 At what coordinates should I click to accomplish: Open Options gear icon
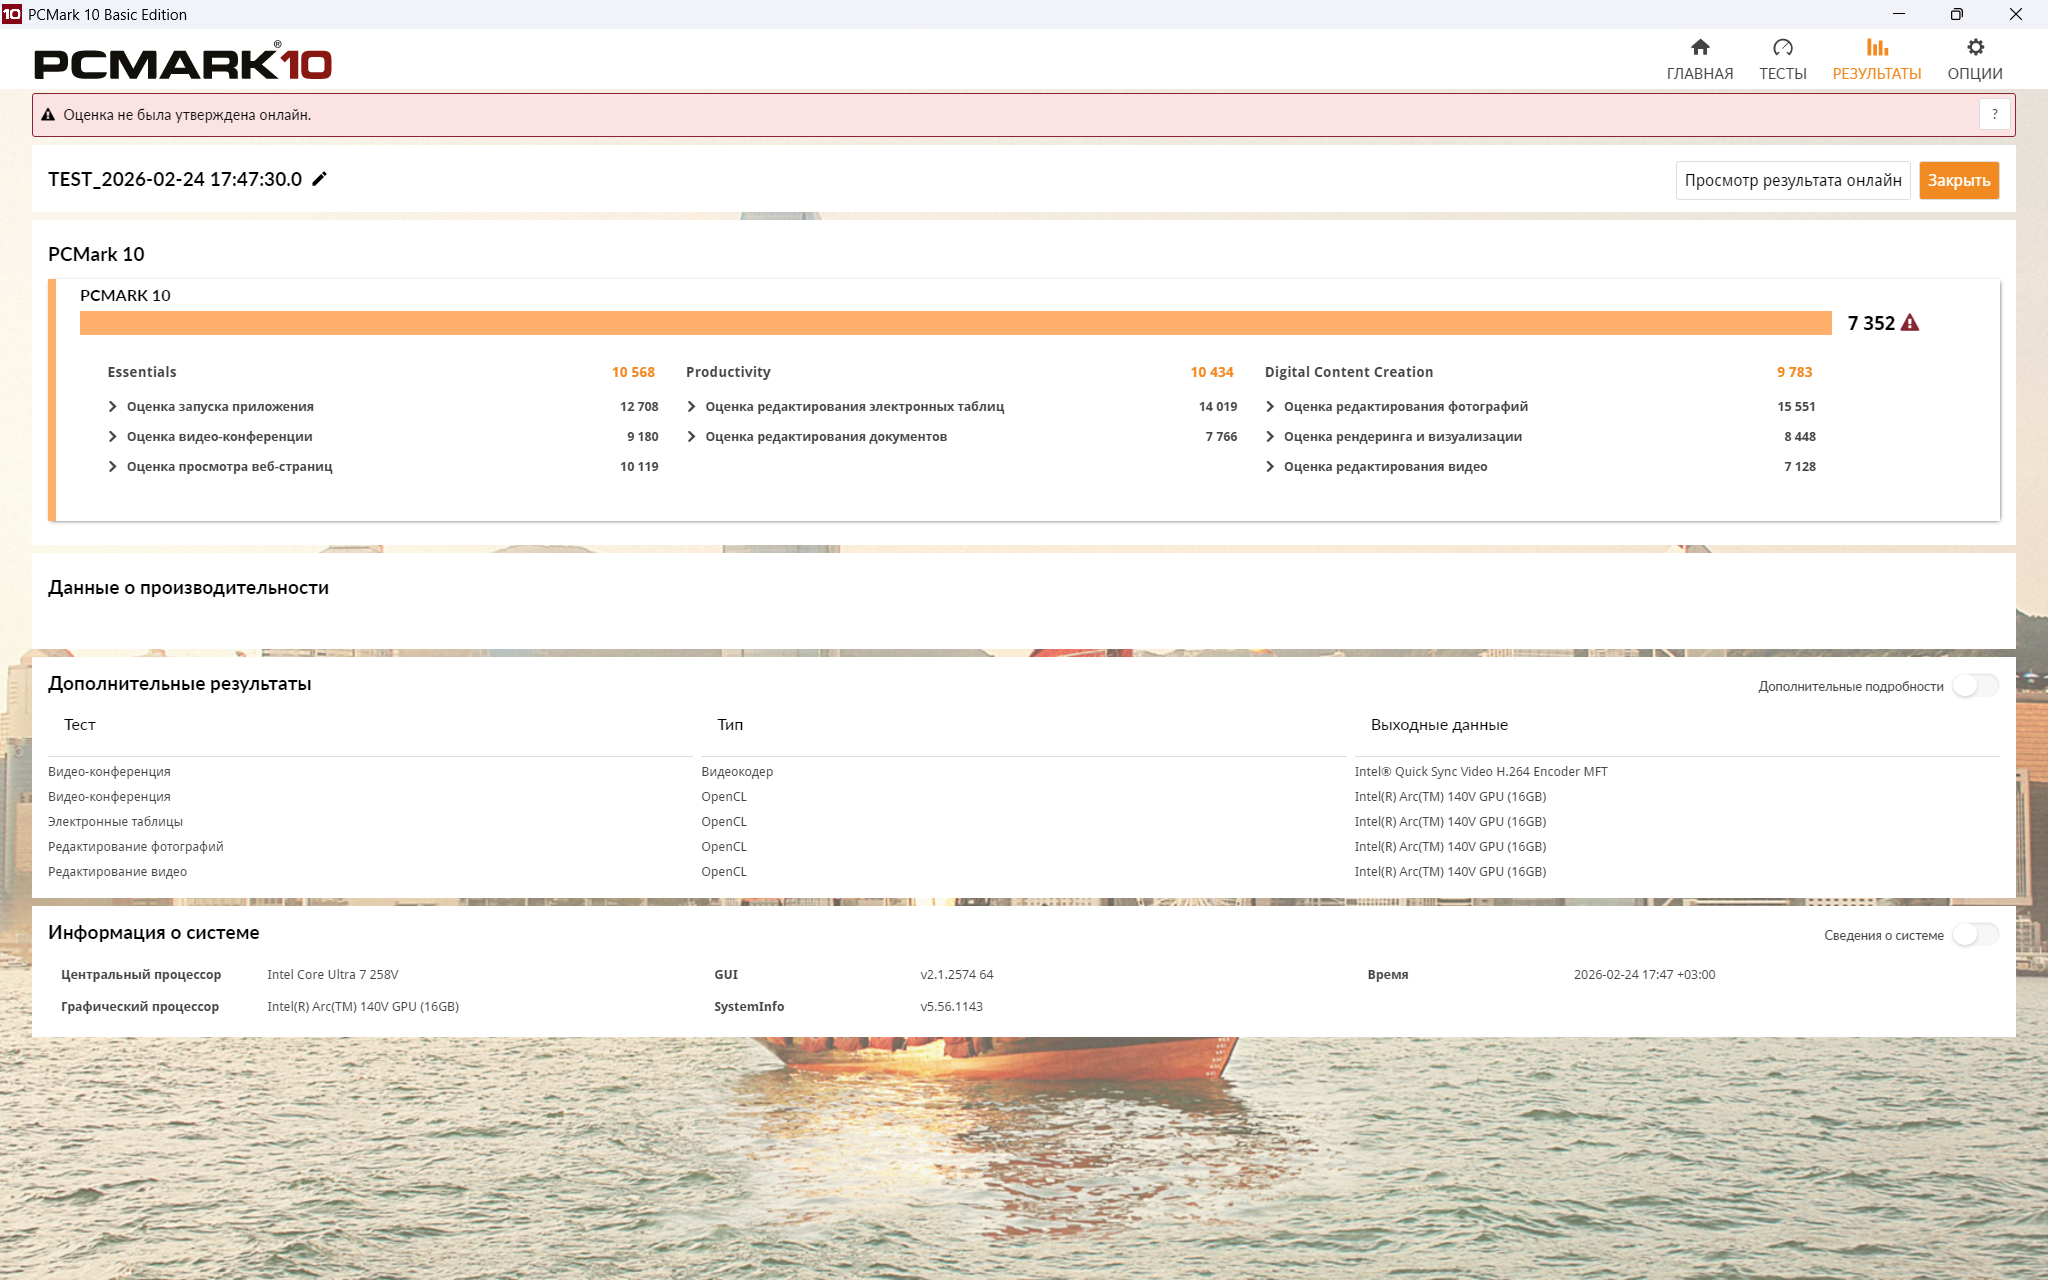coord(1974,47)
